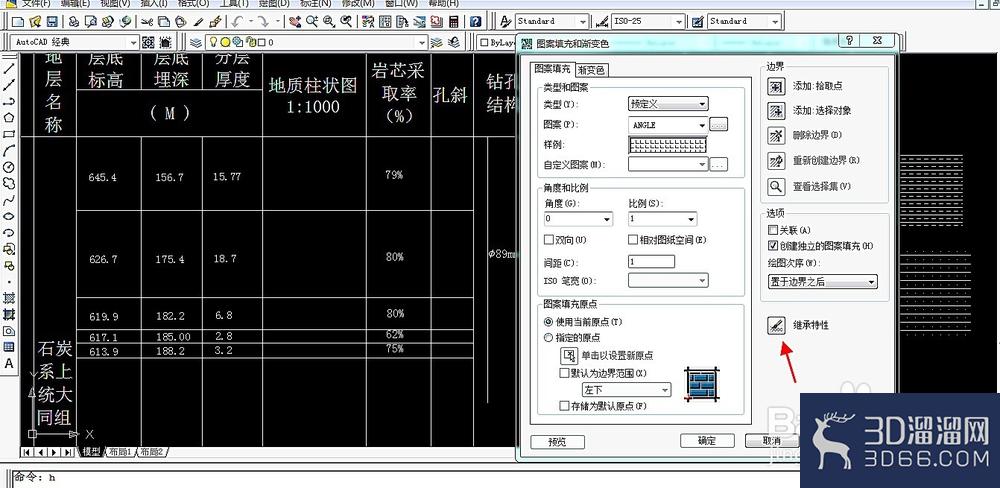Toggle Default to boundary extents checkbox
The image size is (1000, 488).
[564, 373]
